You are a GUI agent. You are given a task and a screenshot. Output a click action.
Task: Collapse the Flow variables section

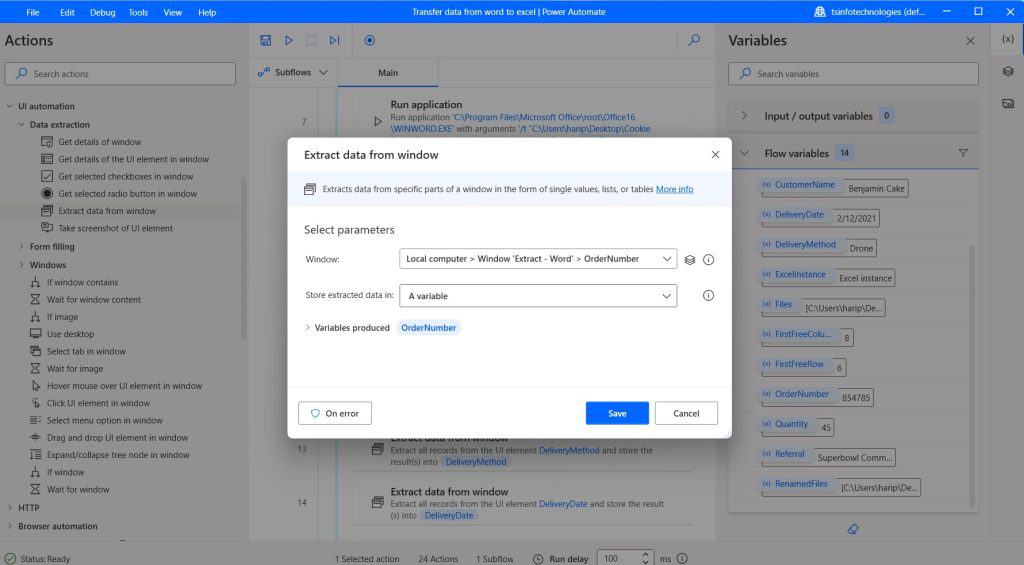coord(744,153)
